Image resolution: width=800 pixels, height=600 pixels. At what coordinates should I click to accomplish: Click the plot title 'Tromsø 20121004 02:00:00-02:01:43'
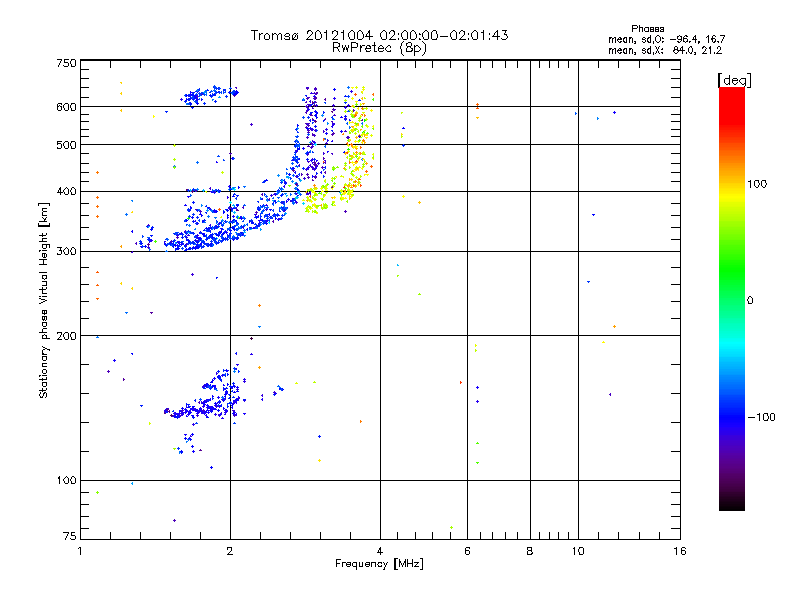tap(379, 35)
